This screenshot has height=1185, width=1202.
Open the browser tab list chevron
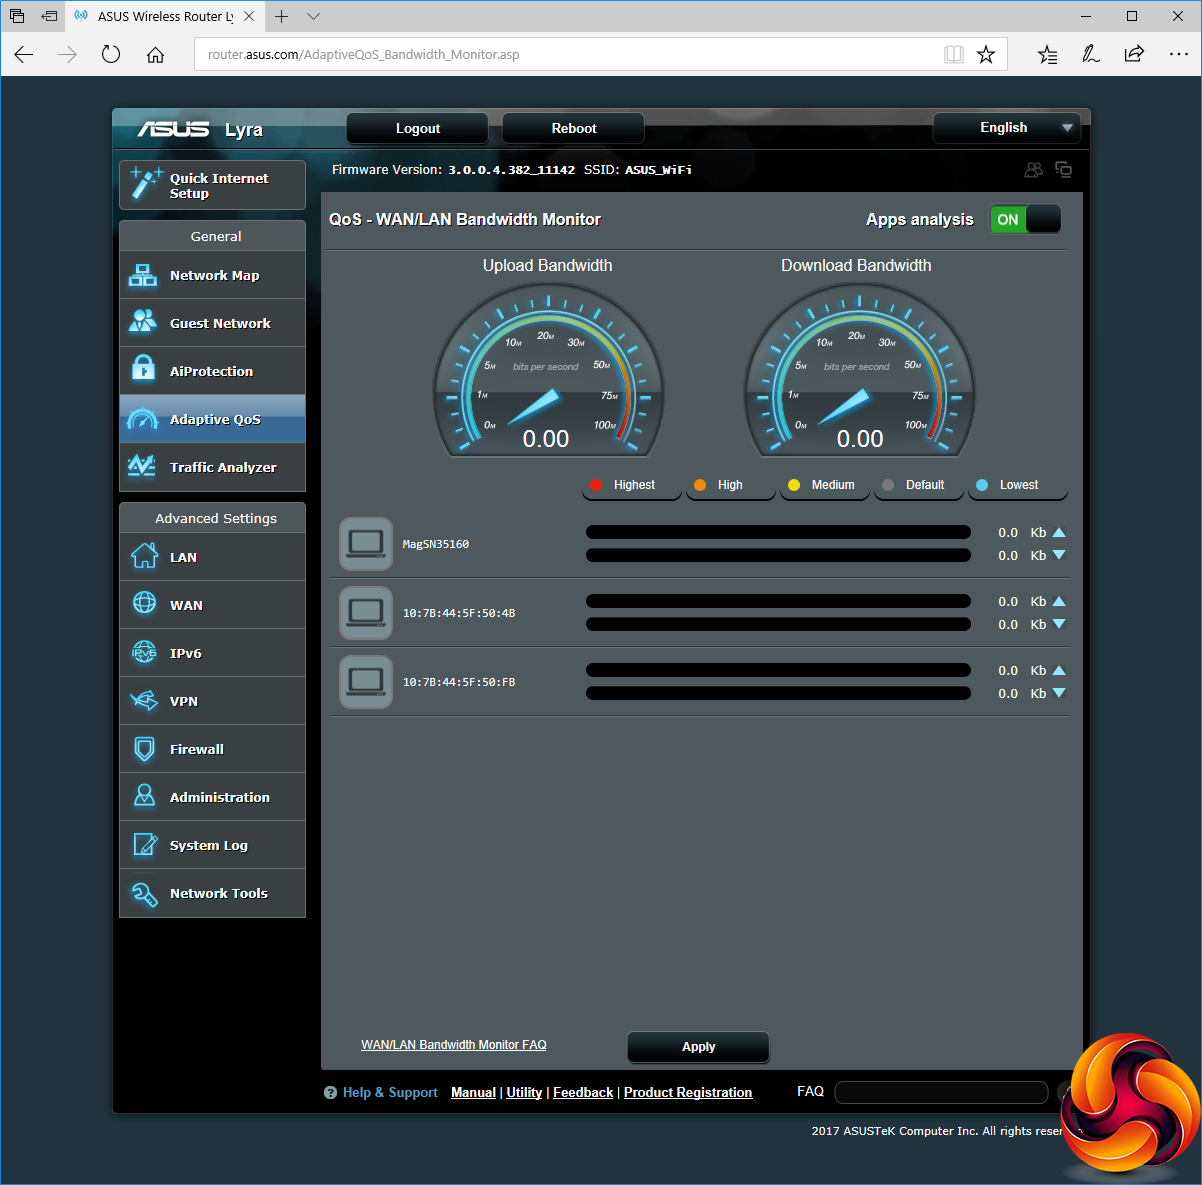pos(313,16)
